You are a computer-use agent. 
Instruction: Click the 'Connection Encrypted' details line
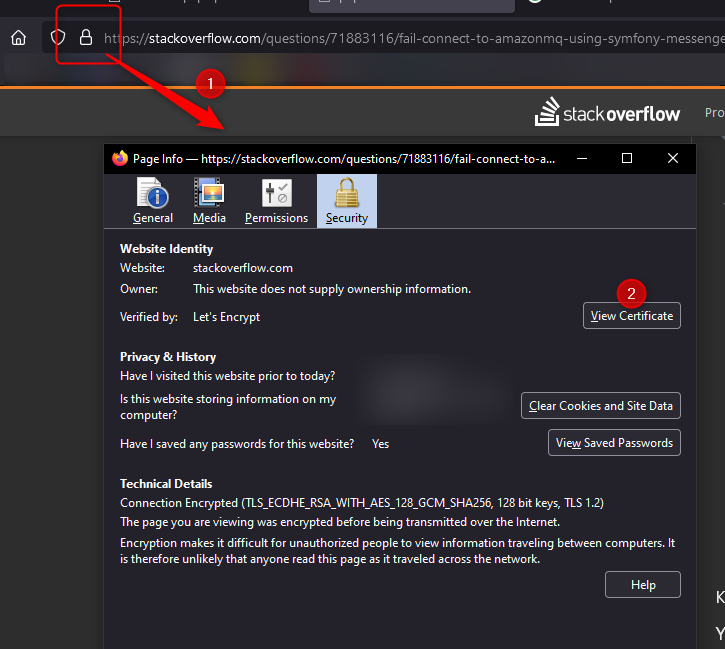362,503
